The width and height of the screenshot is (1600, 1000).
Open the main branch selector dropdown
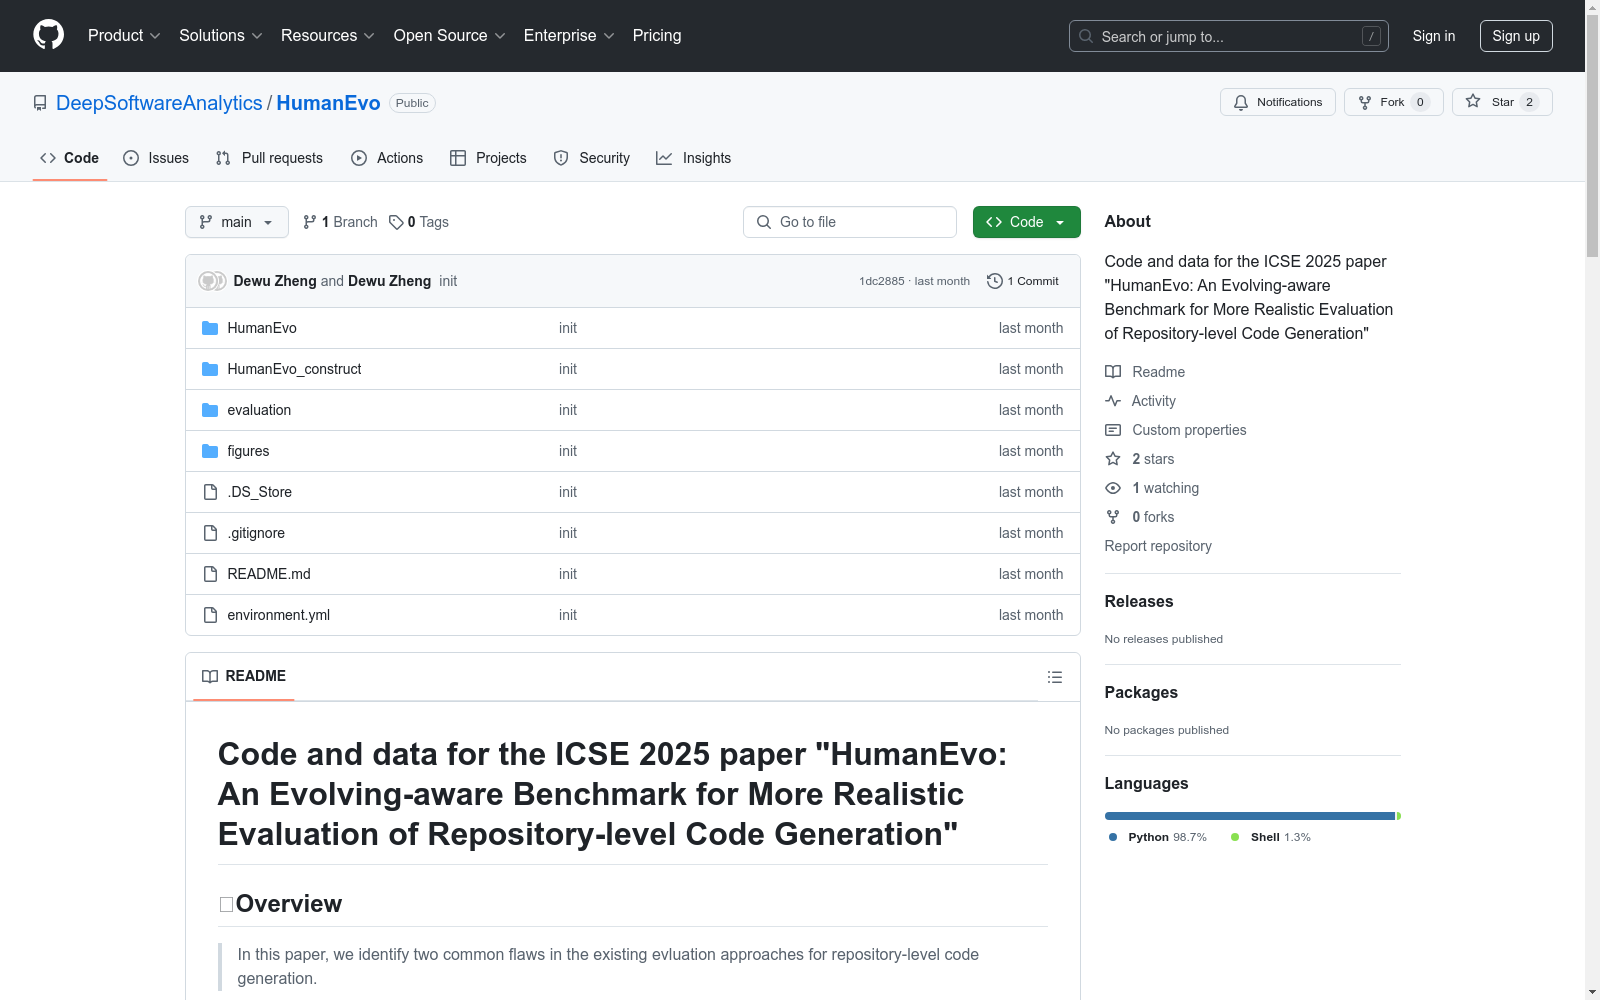(x=237, y=222)
